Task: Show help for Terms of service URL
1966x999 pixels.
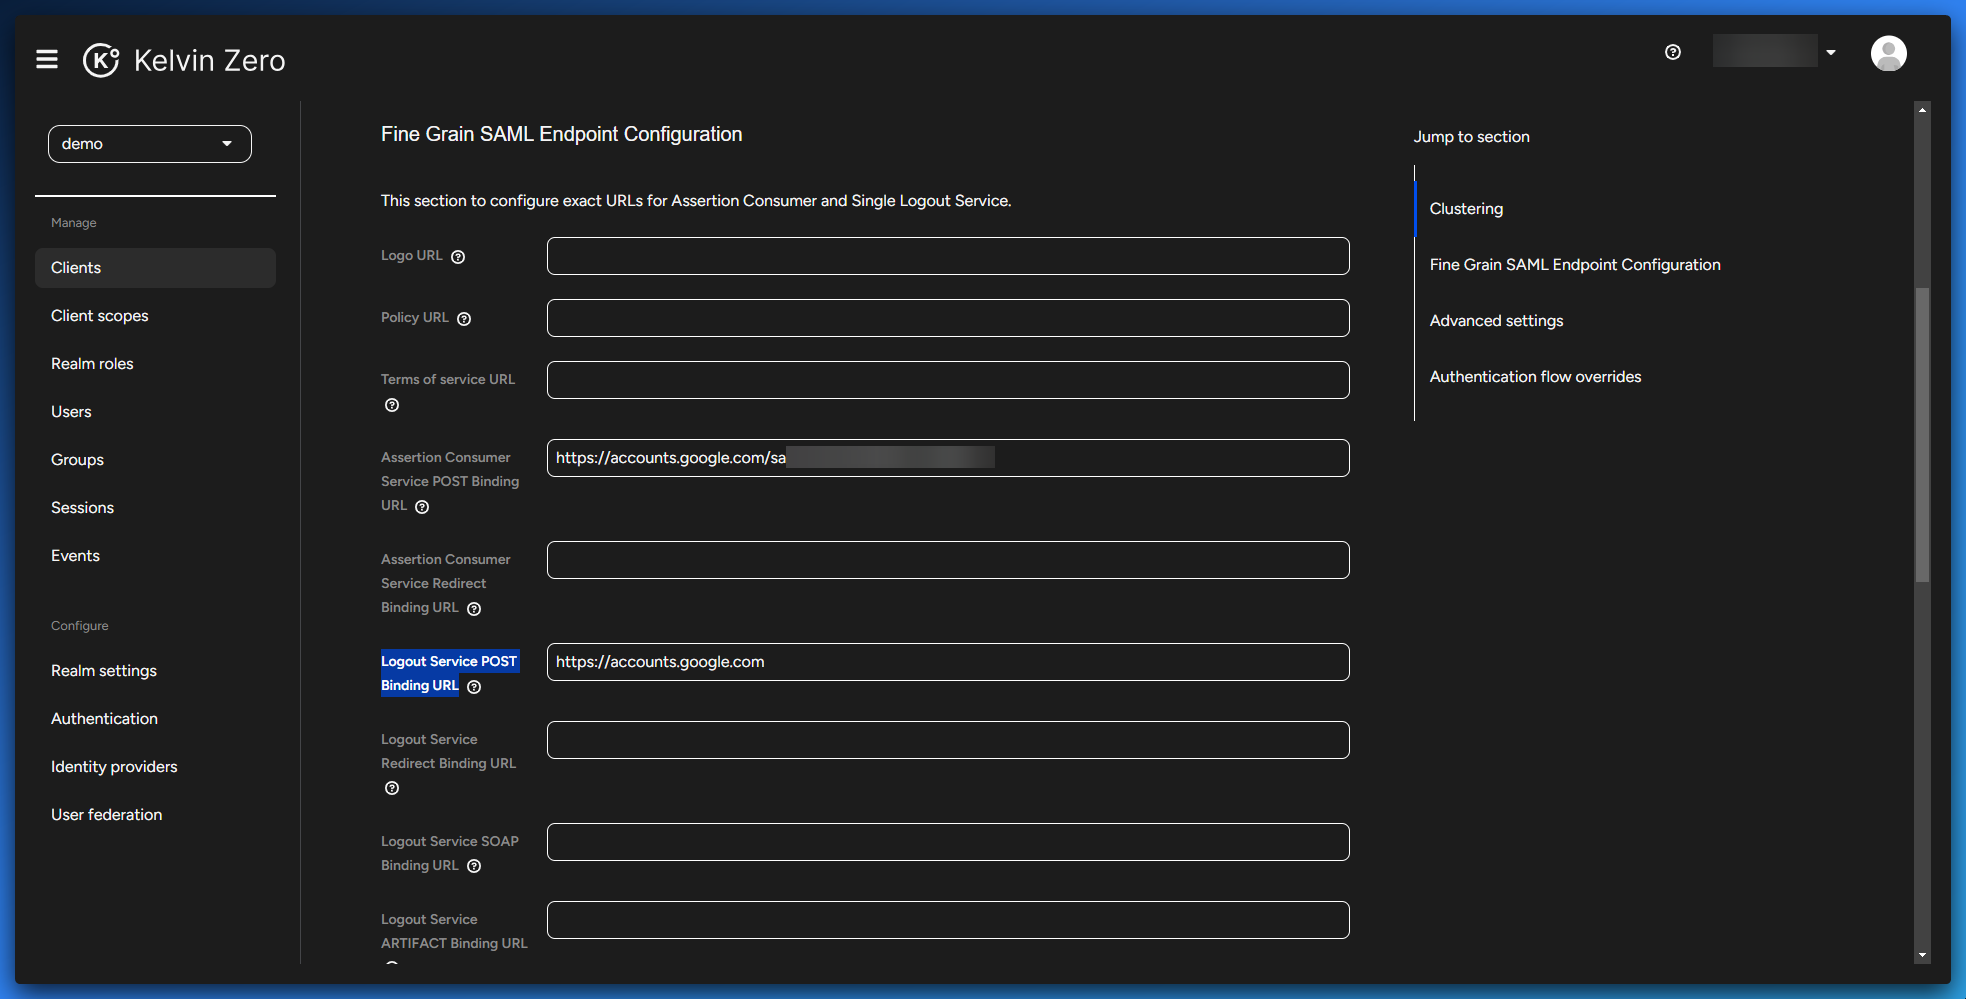Action: coord(392,405)
